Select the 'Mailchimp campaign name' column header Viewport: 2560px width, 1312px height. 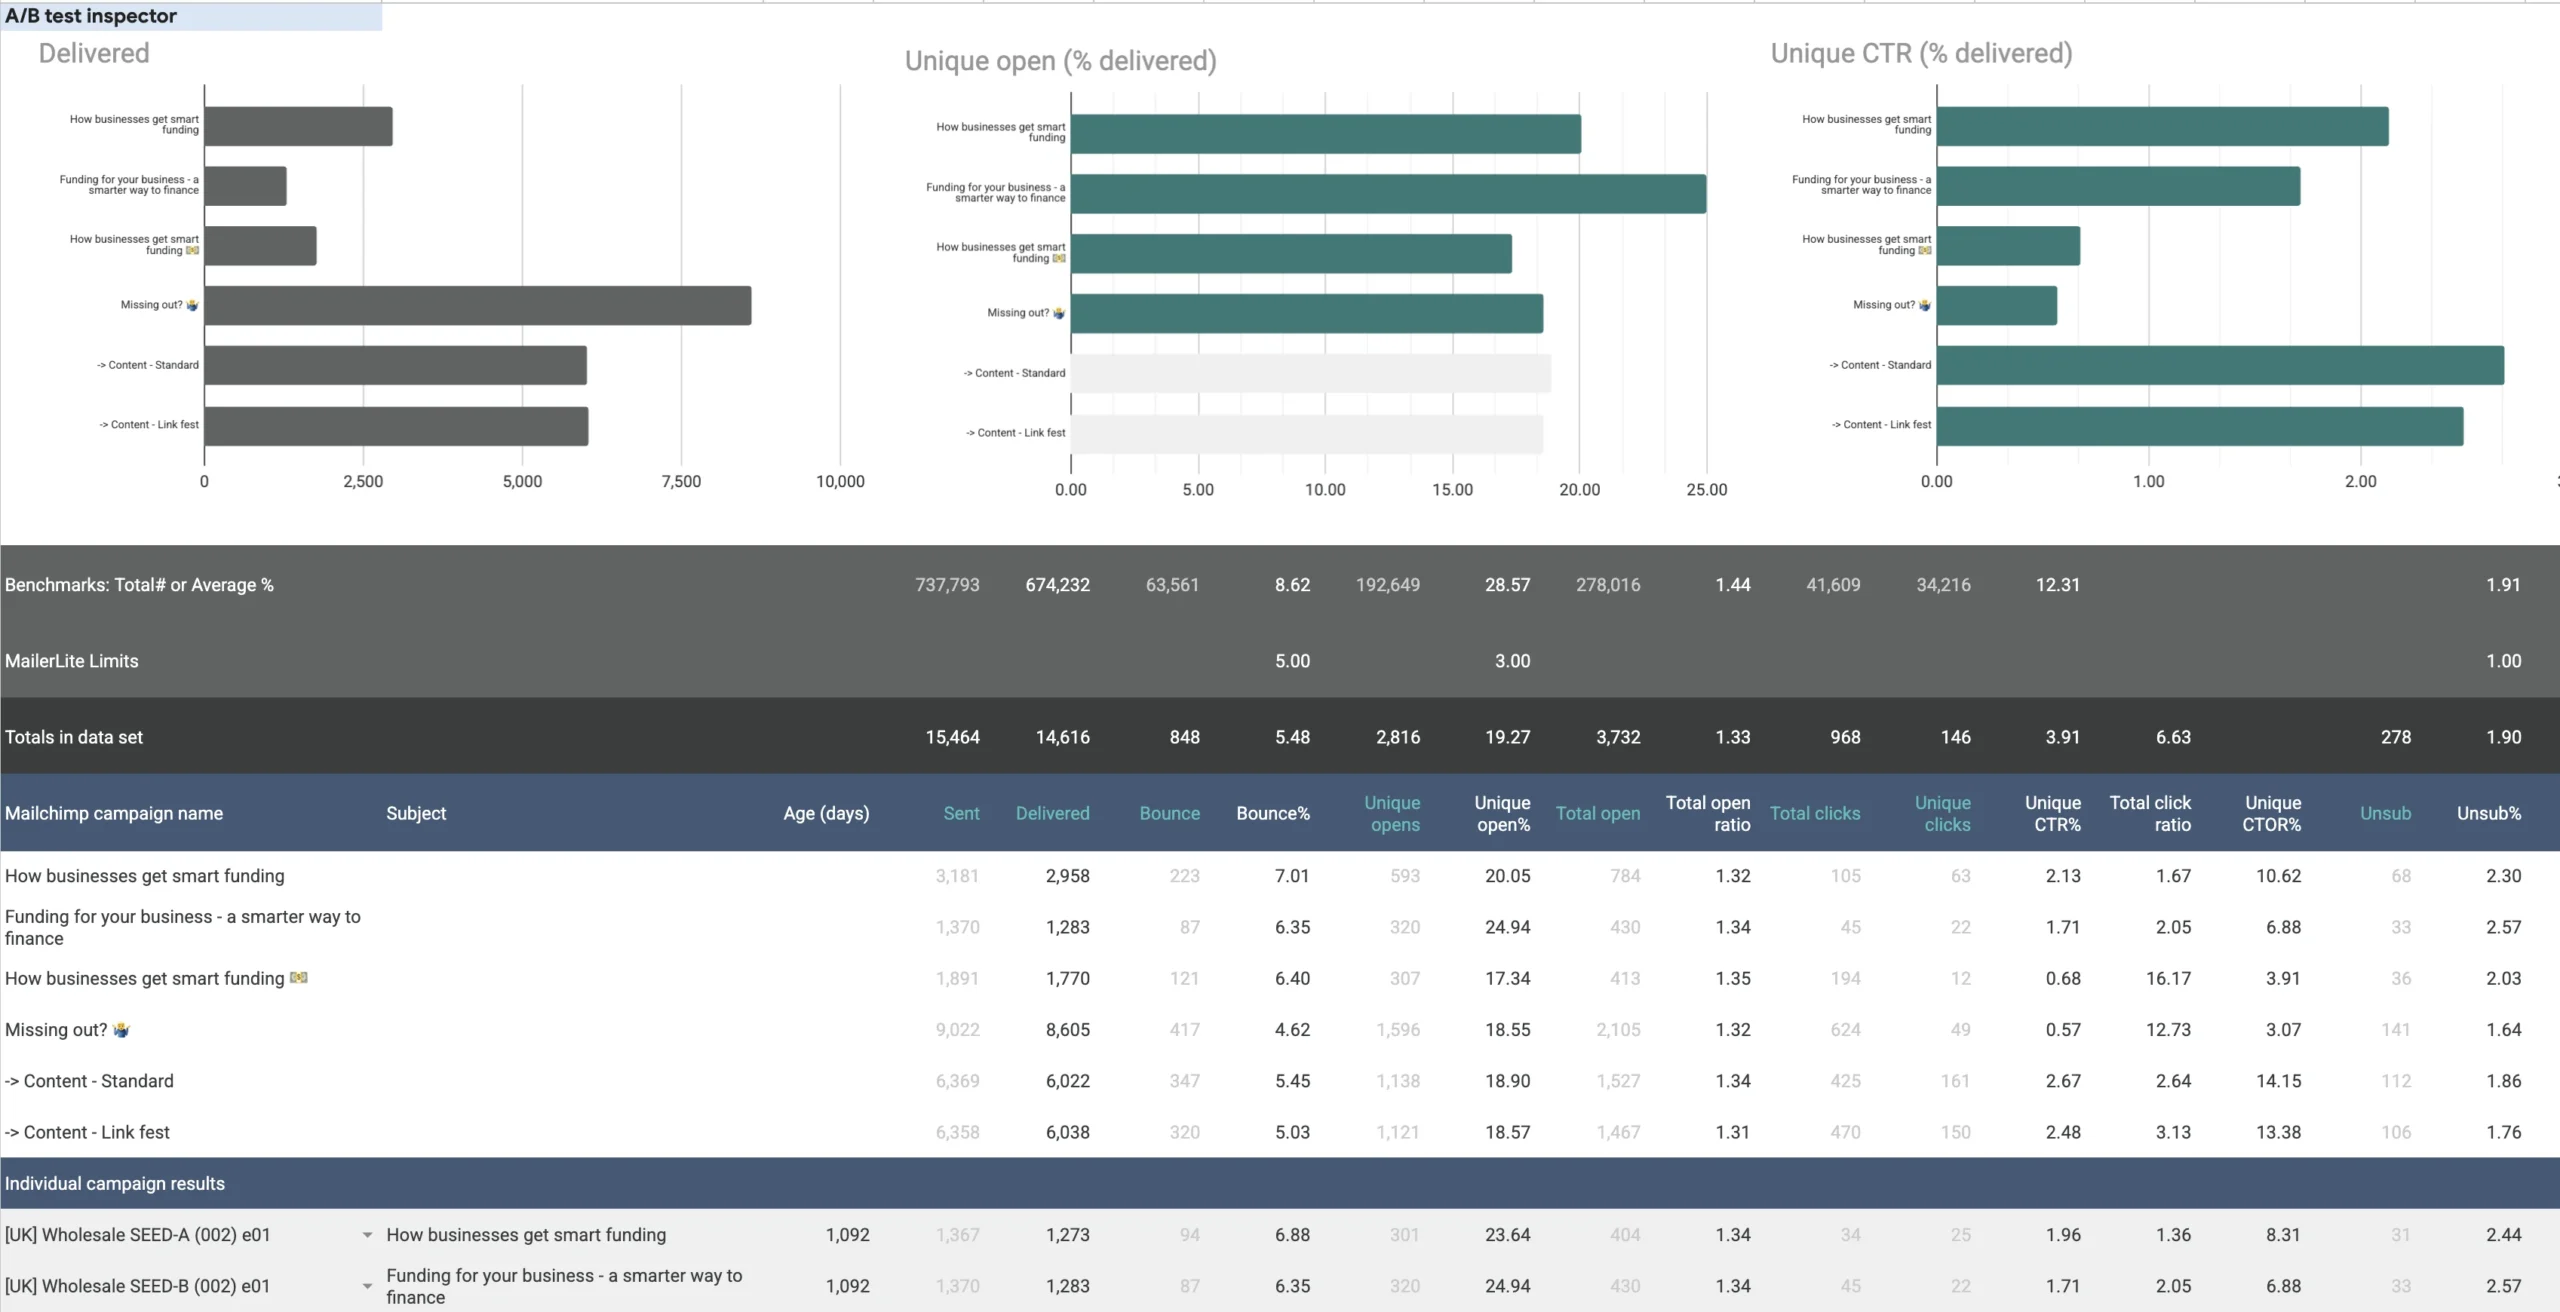[114, 813]
